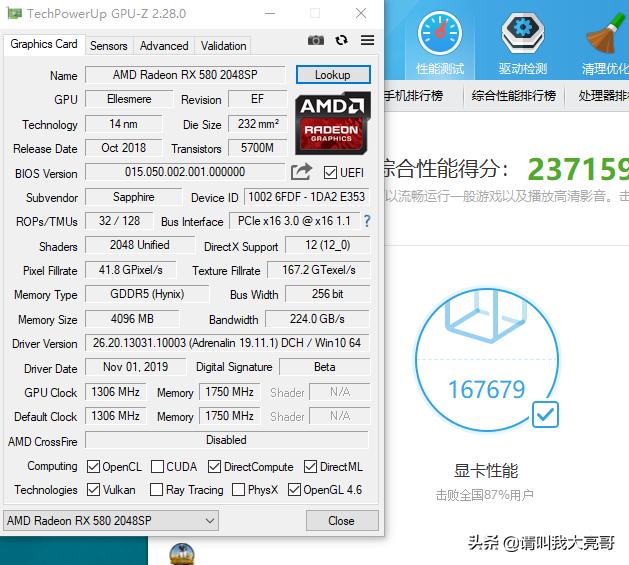Click the Bandwidth value 224.0 GB/s
Image resolution: width=629 pixels, height=565 pixels.
pos(317,319)
